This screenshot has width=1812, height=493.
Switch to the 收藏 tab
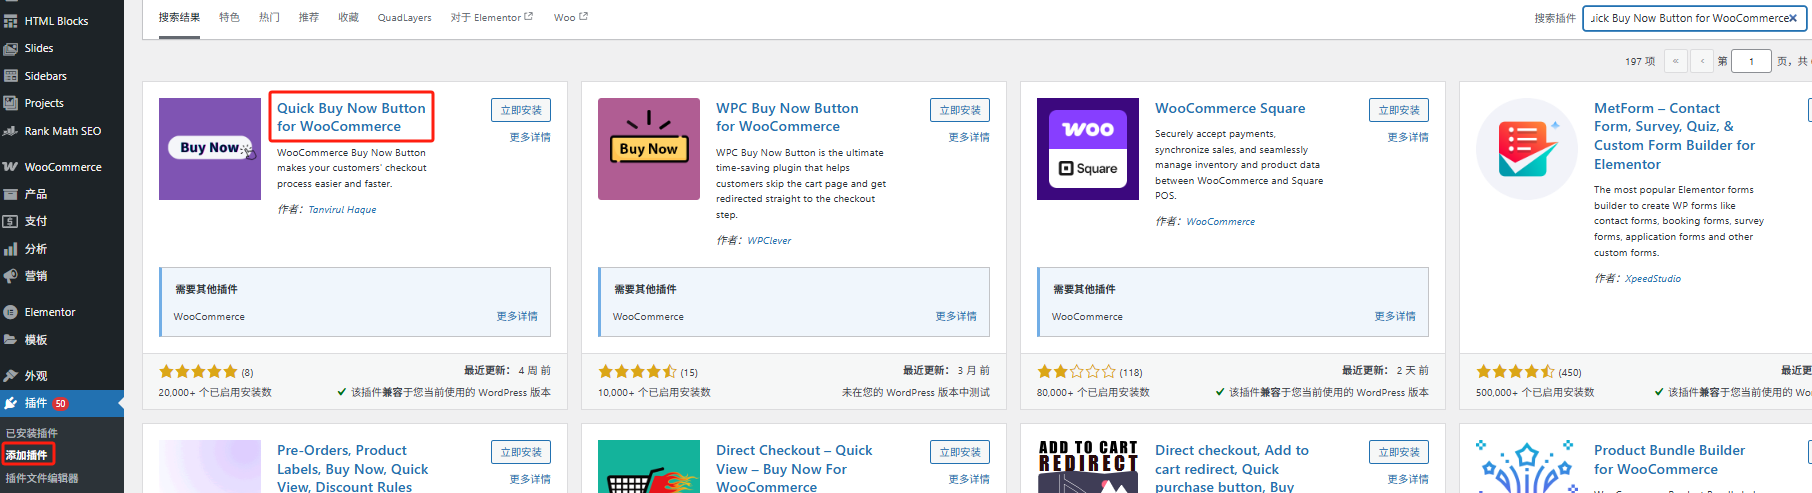pos(348,17)
